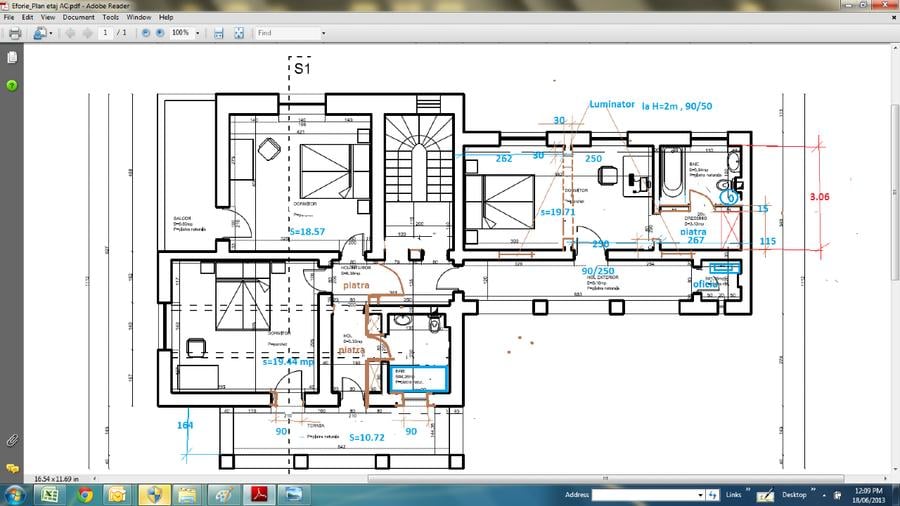Open the Tools menu
900x506 pixels.
coord(110,17)
